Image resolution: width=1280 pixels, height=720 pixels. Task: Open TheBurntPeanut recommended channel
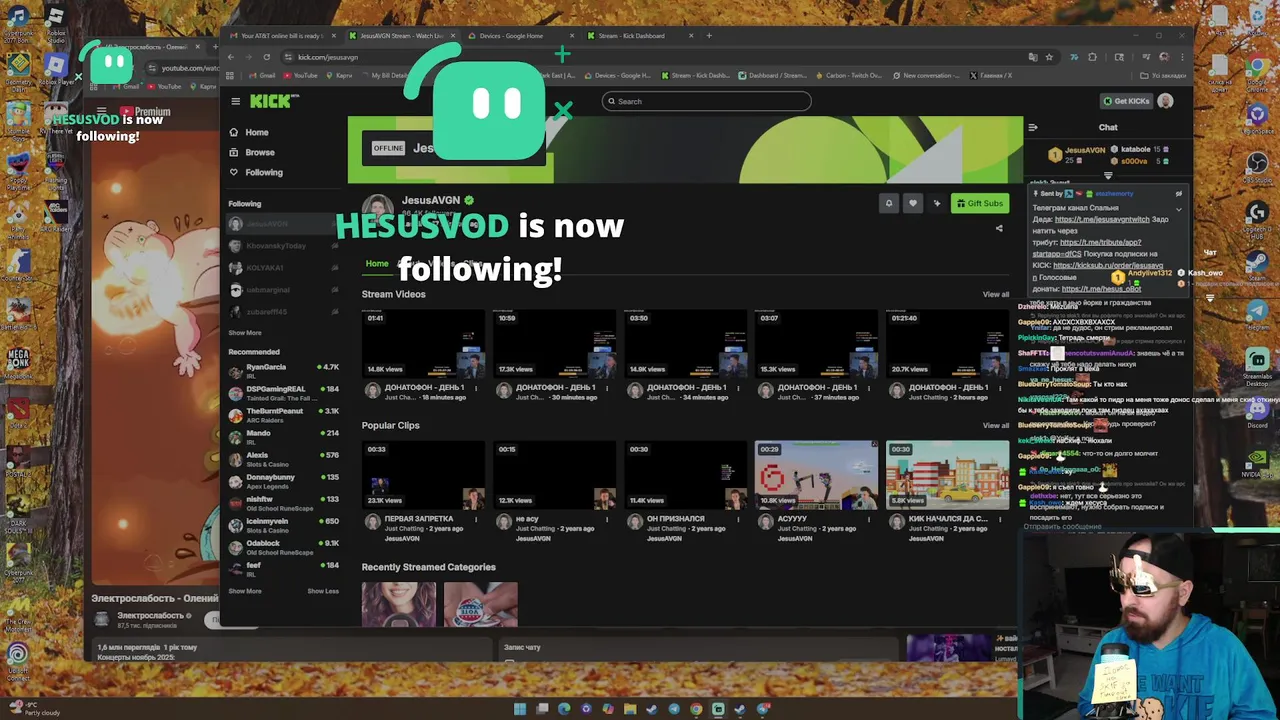(284, 415)
